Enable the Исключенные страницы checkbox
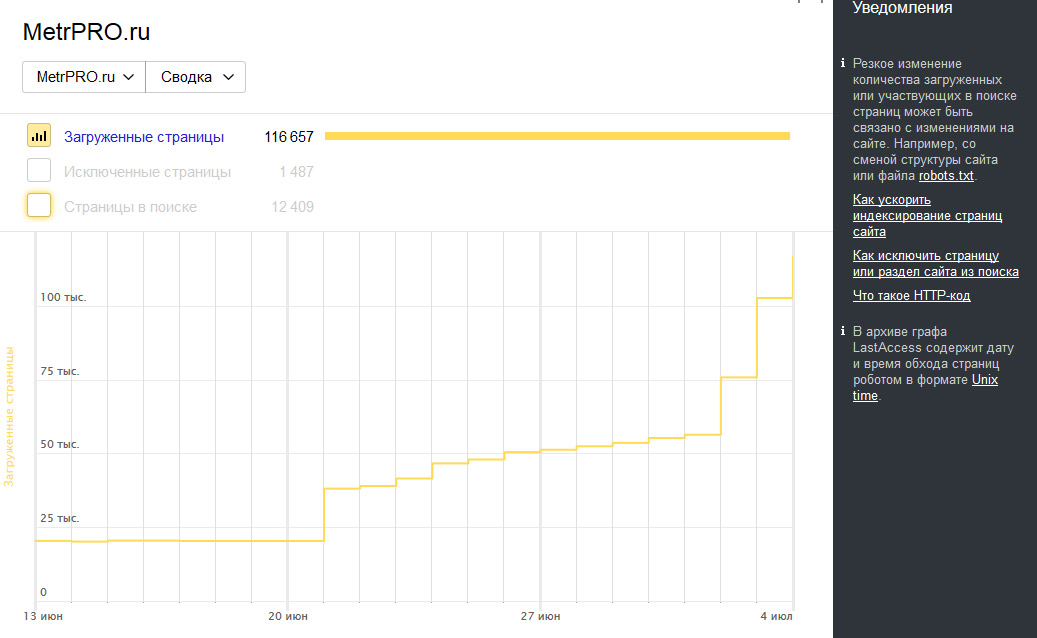The width and height of the screenshot is (1037, 638). tap(39, 171)
